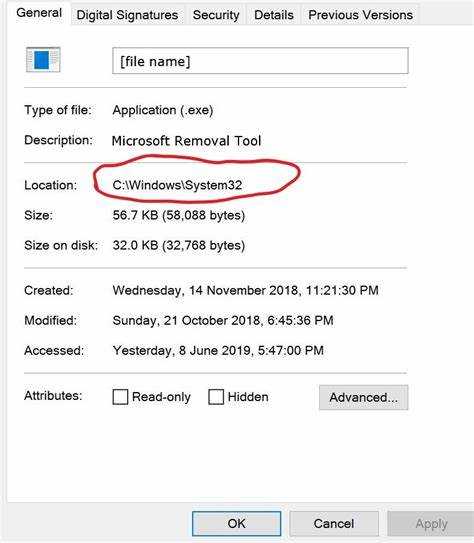Click the 56.7 KB size value
The image size is (474, 543).
[x=179, y=215]
